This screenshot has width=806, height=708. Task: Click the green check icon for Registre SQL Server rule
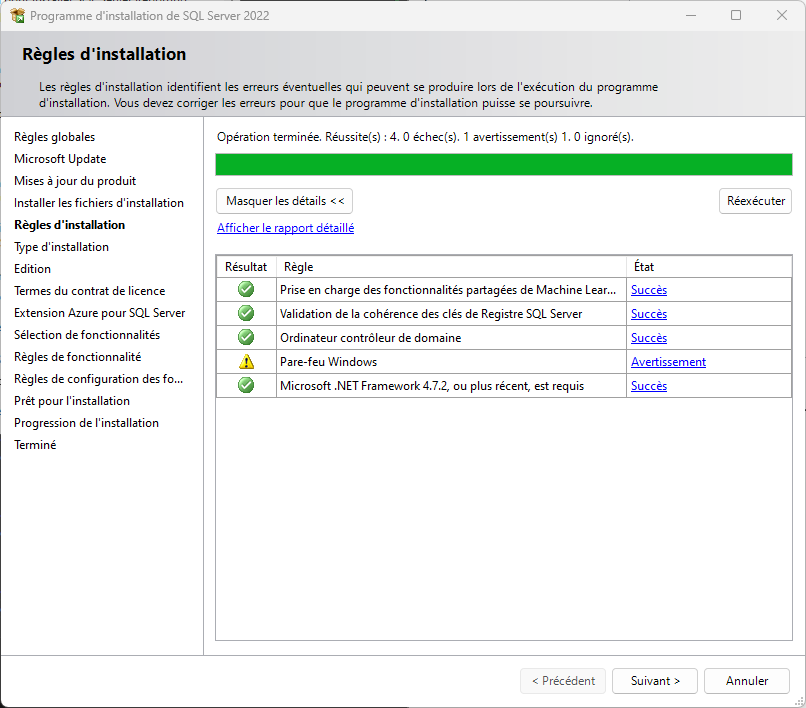[246, 313]
